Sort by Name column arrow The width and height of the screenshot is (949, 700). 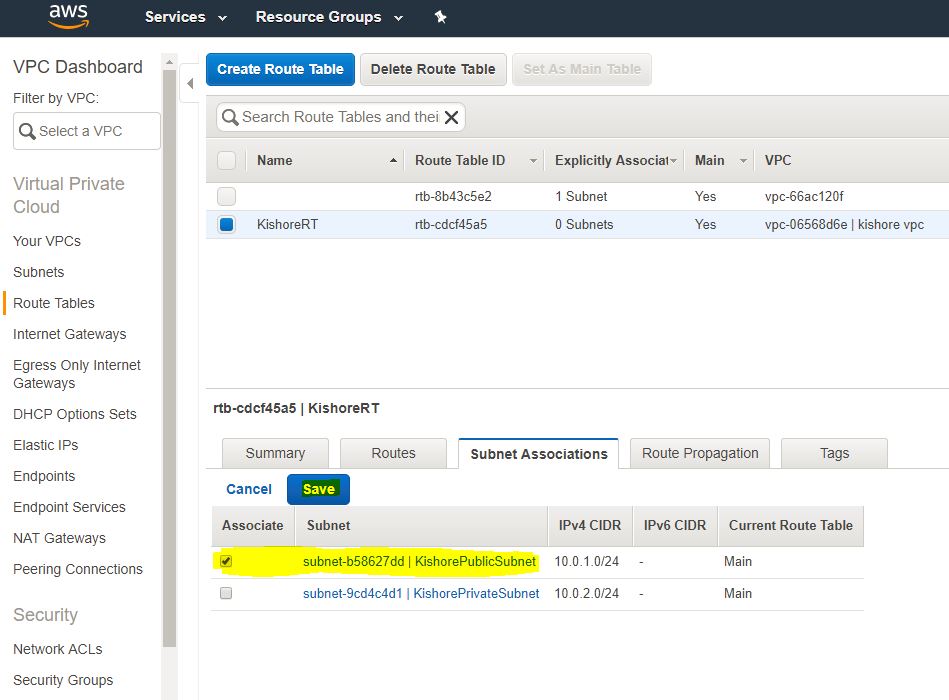tap(393, 161)
